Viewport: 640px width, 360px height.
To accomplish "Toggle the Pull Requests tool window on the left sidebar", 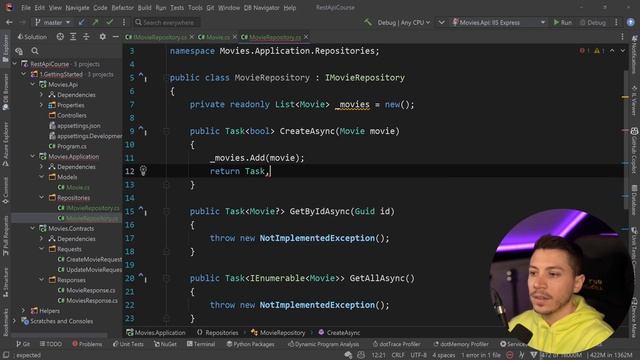I will click(x=5, y=236).
